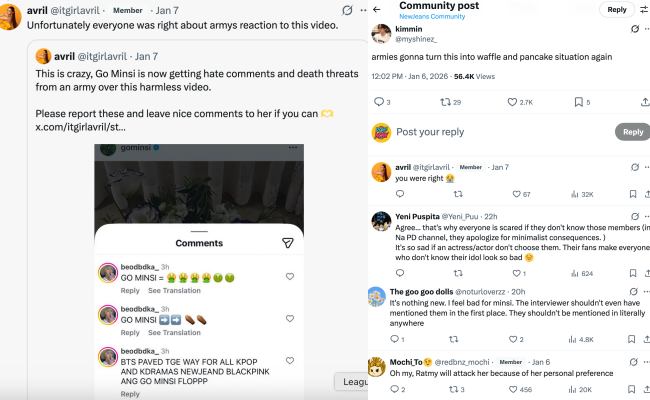Tap the paper plane icon in Comments

tap(288, 243)
